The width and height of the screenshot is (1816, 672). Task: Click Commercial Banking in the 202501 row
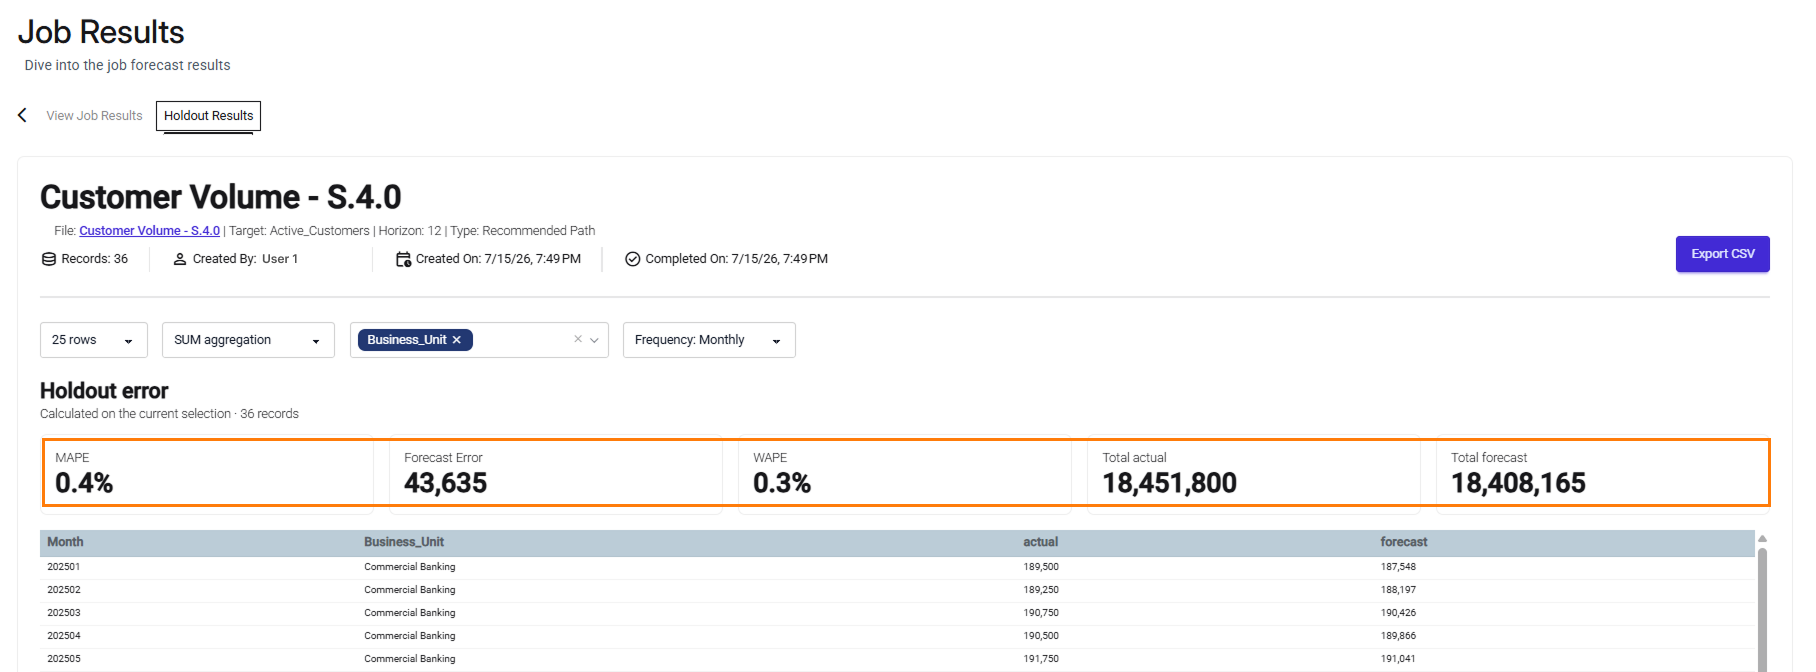pyautogui.click(x=410, y=567)
